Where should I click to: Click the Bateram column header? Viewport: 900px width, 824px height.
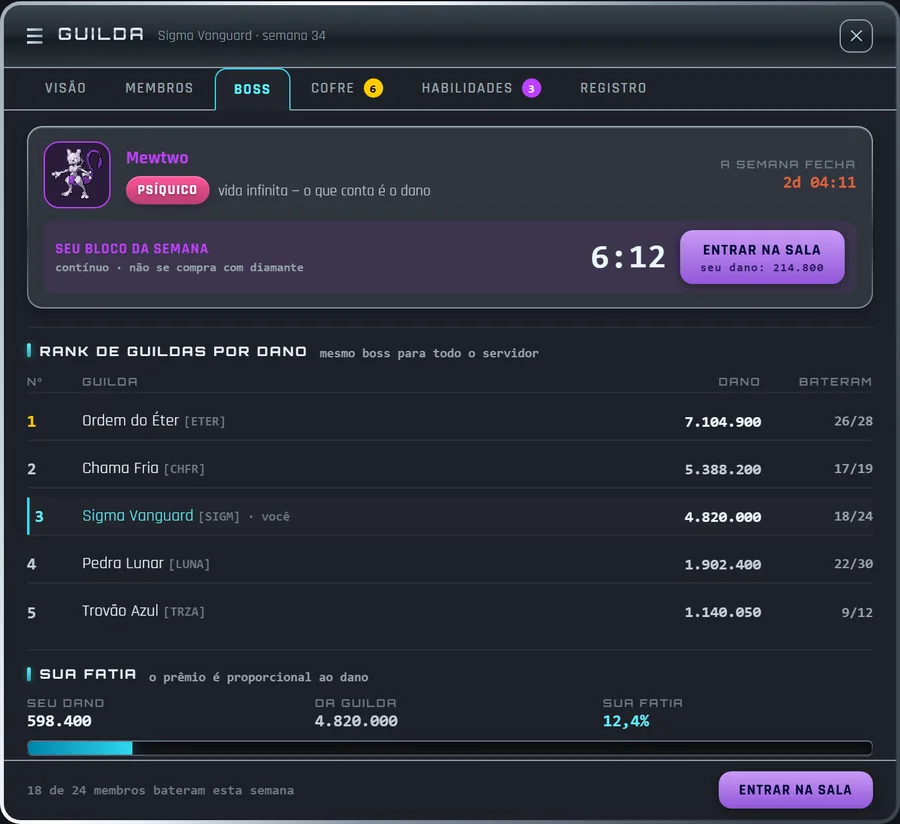click(835, 382)
